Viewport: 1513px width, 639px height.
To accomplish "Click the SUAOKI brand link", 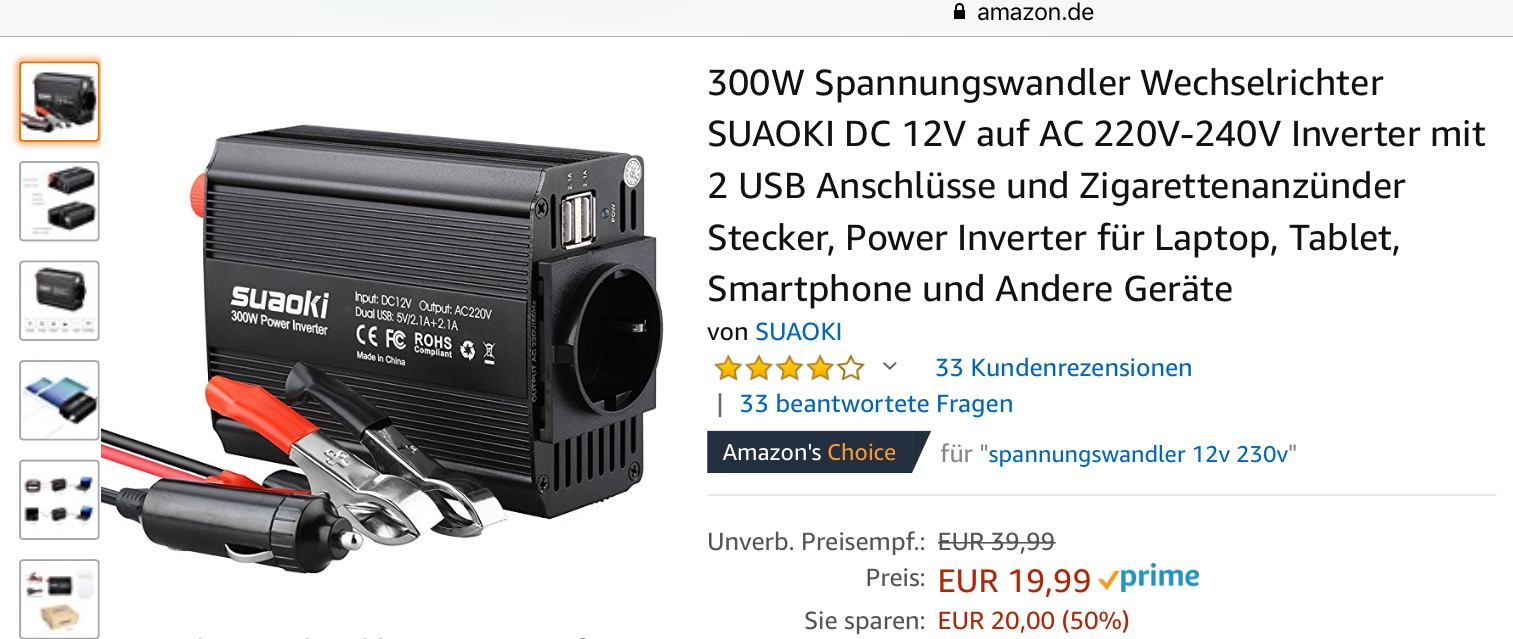I will 798,332.
